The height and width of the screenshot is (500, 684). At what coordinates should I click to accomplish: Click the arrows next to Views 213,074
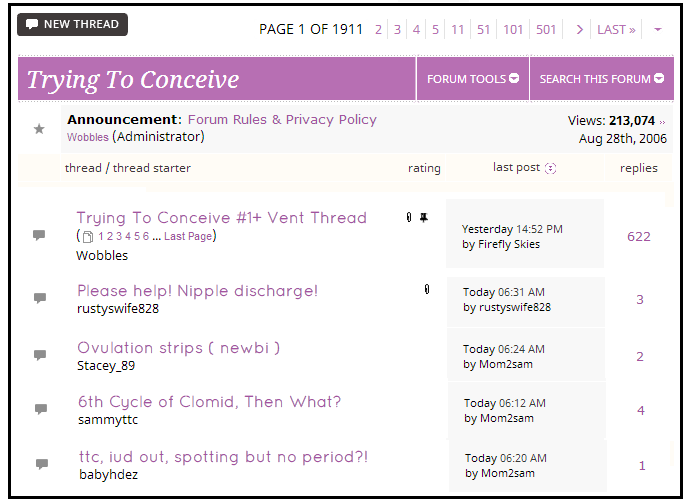662,122
